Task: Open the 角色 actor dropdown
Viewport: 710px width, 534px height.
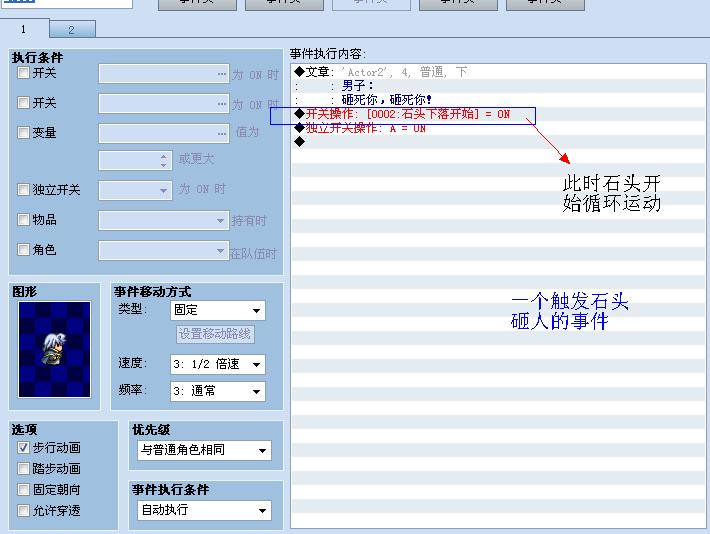Action: (x=164, y=250)
